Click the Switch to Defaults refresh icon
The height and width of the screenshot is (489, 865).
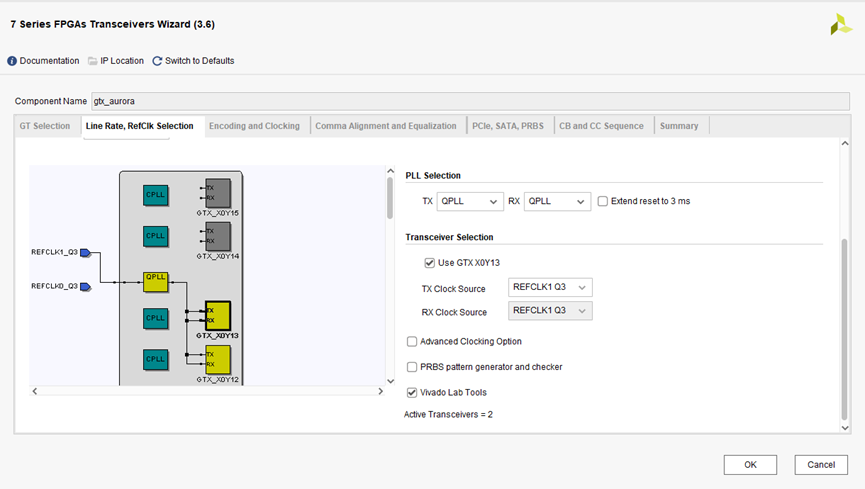157,61
